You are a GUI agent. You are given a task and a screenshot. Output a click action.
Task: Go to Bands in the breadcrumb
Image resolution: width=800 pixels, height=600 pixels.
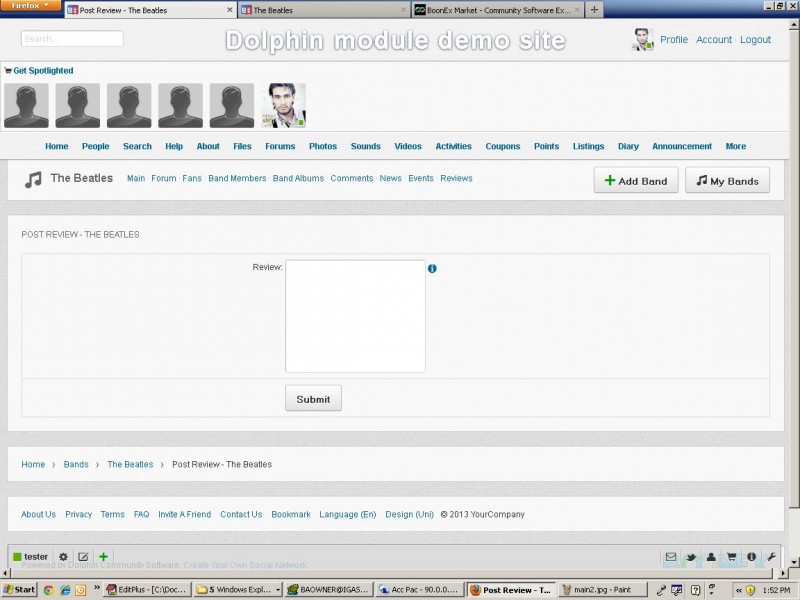[76, 464]
